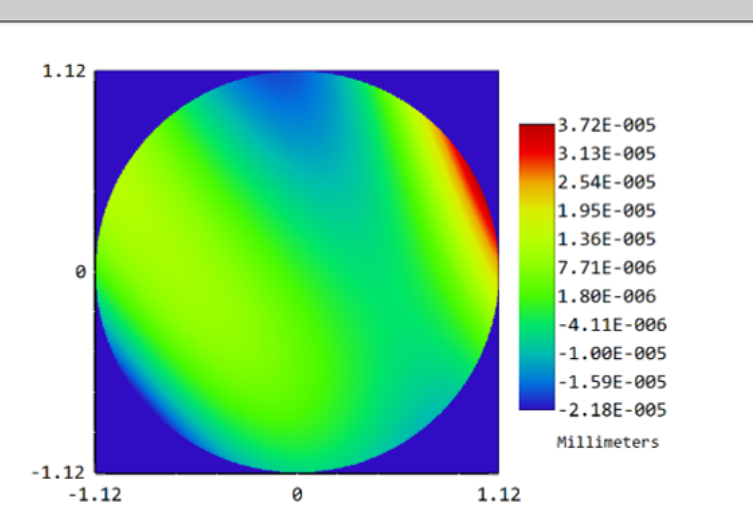Click the 0 label on the horizontal axis
The height and width of the screenshot is (509, 753).
click(x=297, y=494)
